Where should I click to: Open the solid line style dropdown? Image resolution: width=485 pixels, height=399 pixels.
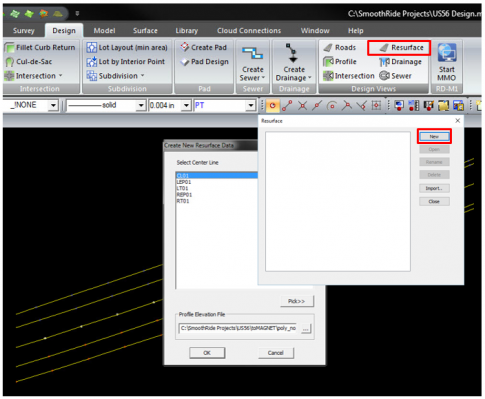tap(141, 106)
